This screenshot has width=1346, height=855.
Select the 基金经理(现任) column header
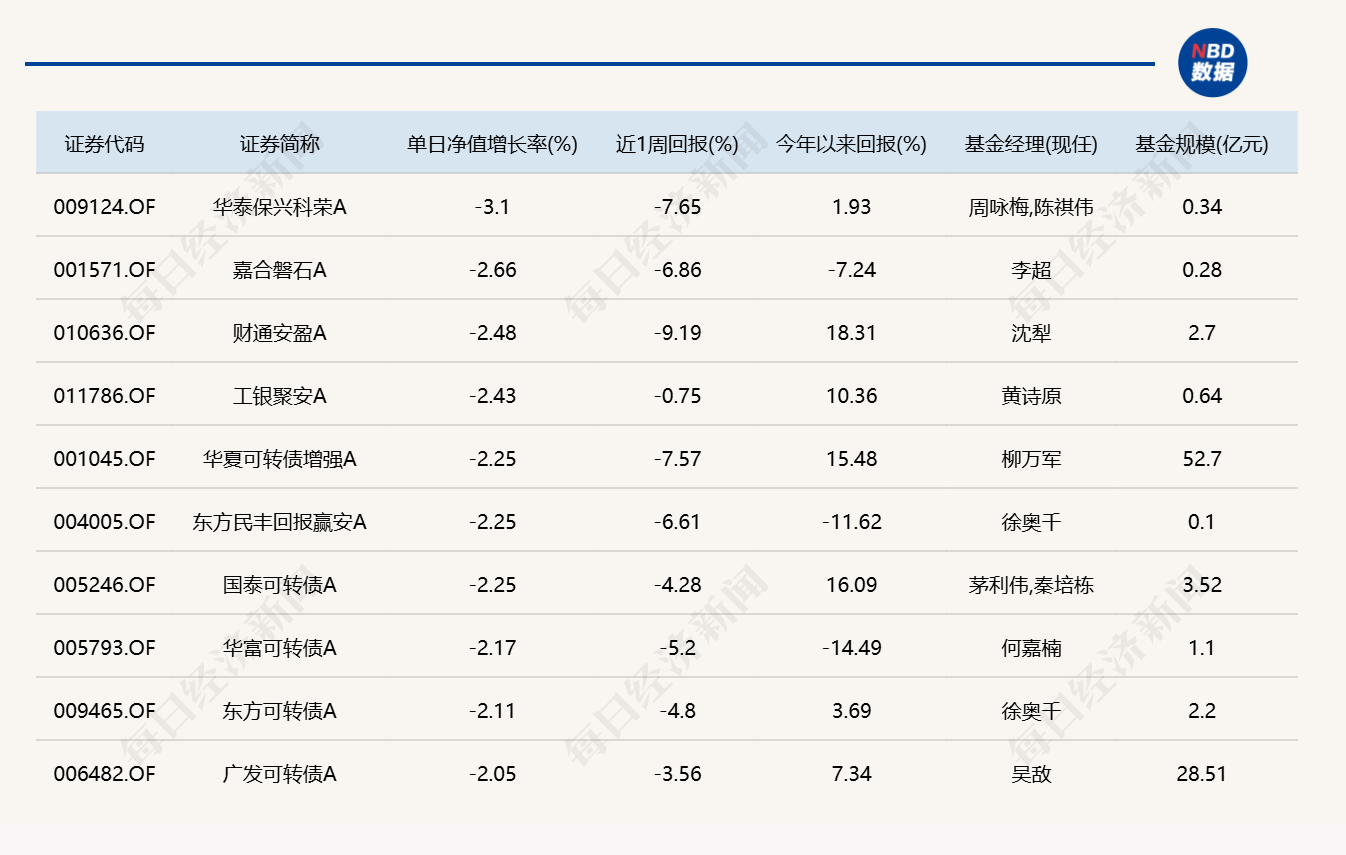click(1031, 144)
